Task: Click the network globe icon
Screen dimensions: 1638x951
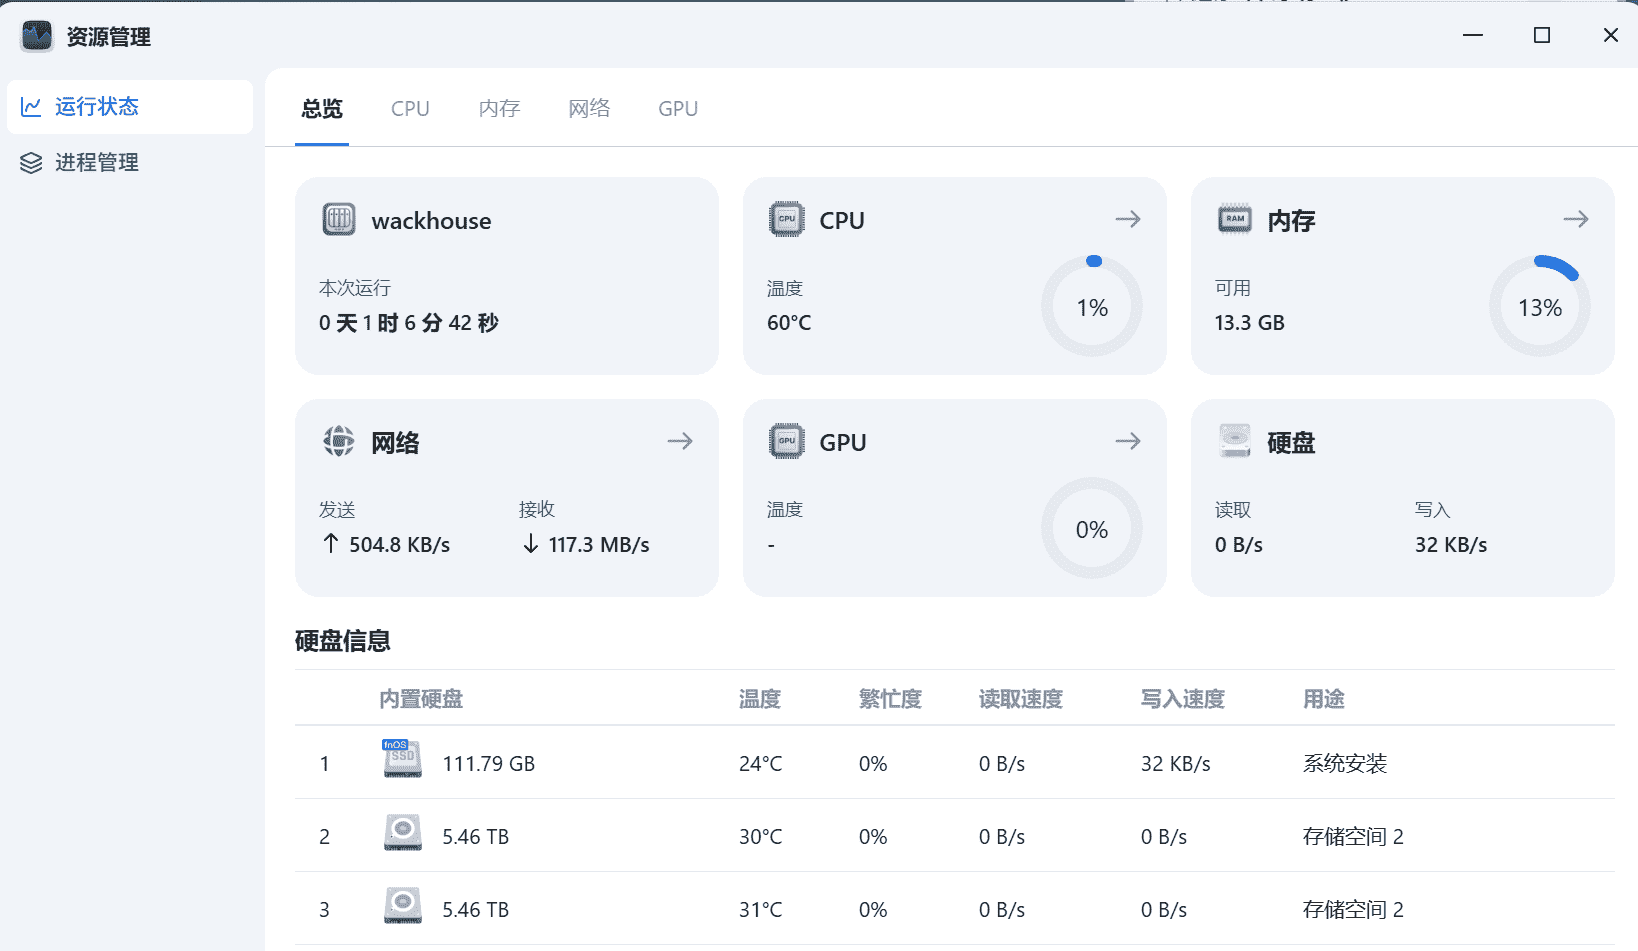Action: (x=339, y=441)
